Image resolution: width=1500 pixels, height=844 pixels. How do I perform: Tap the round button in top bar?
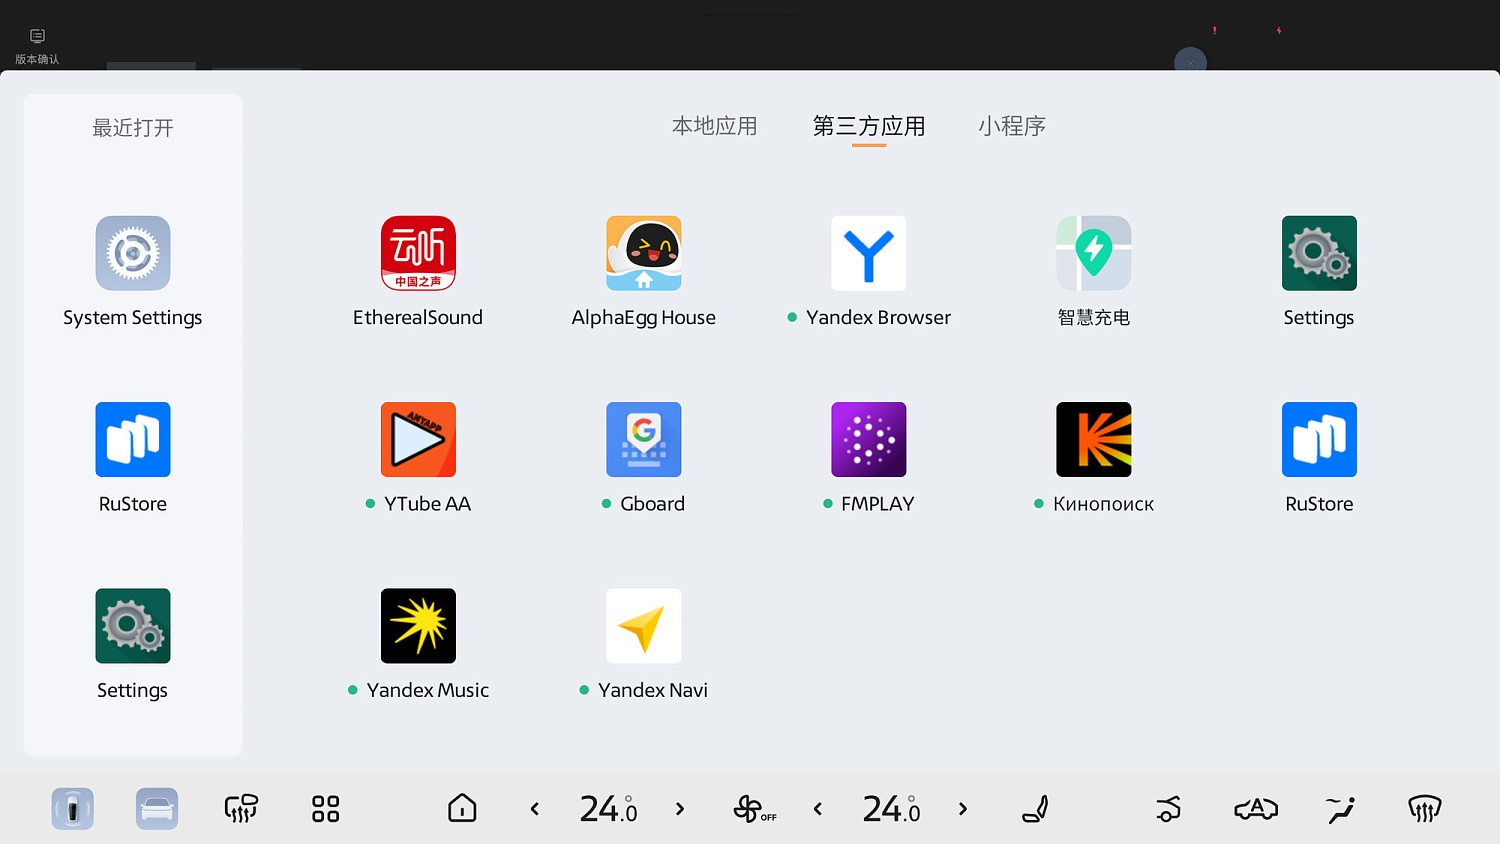coord(1190,62)
